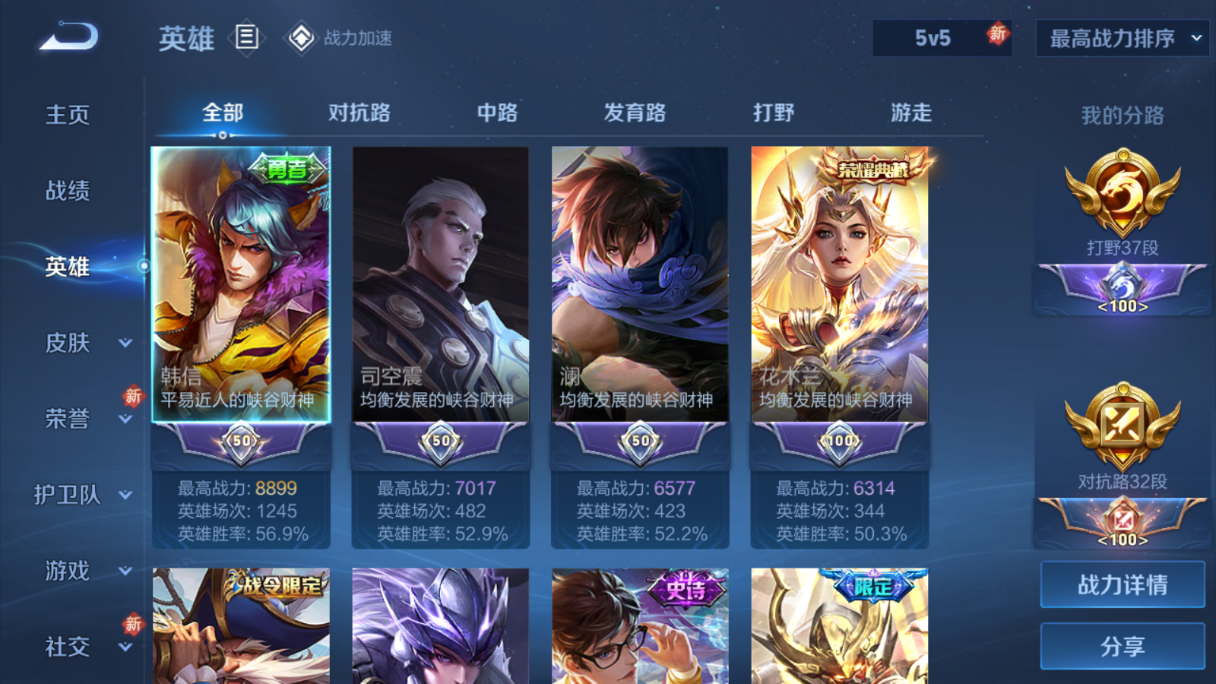This screenshot has height=684, width=1216.
Task: Switch to the 打野 tab
Action: 773,113
